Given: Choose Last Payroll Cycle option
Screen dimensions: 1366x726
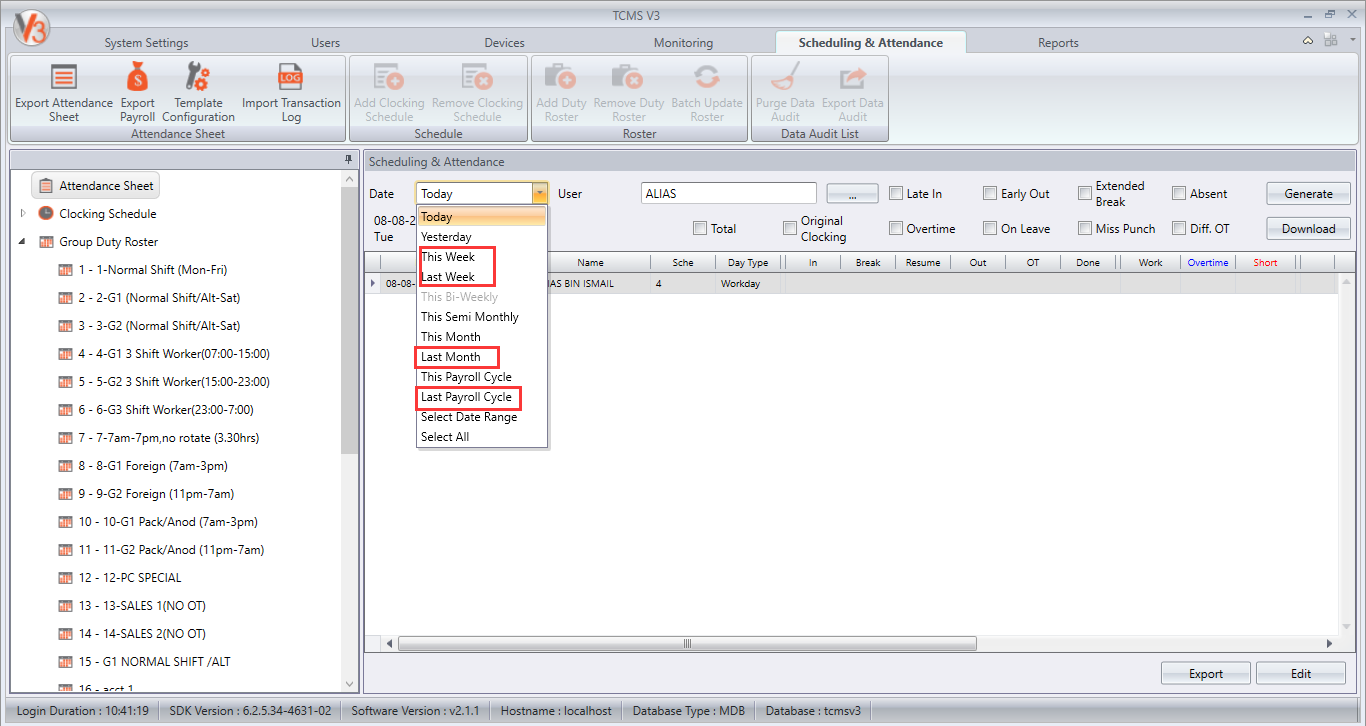Looking at the screenshot, I should [x=482, y=397].
